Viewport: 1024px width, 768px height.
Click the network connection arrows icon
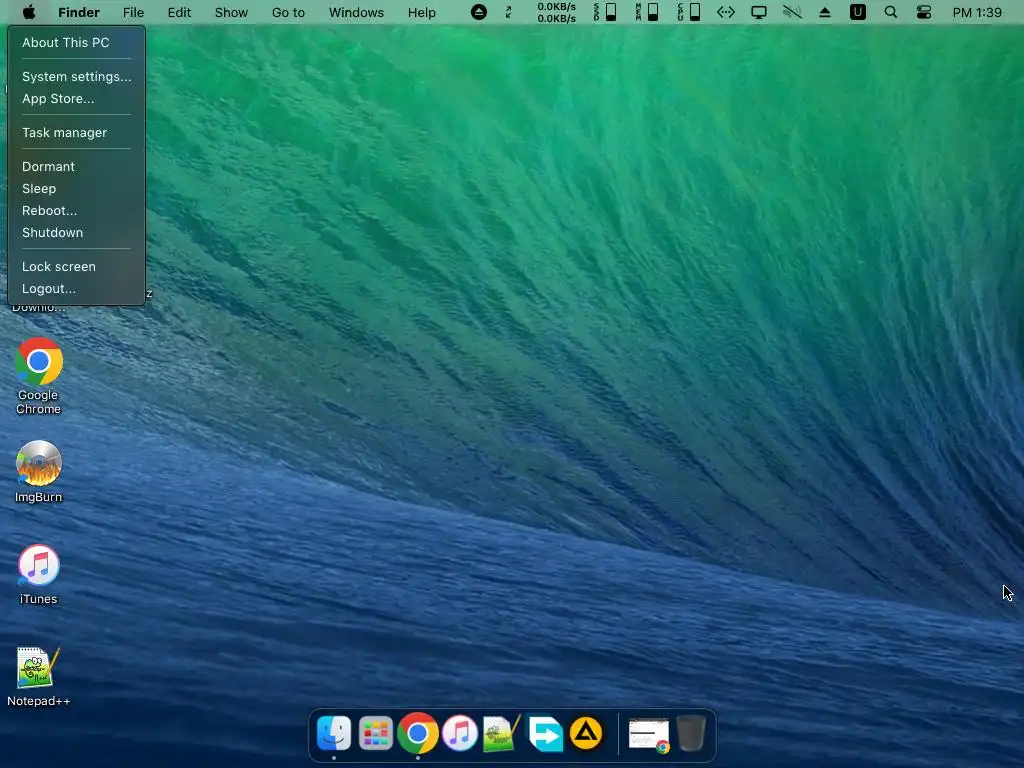(x=726, y=12)
